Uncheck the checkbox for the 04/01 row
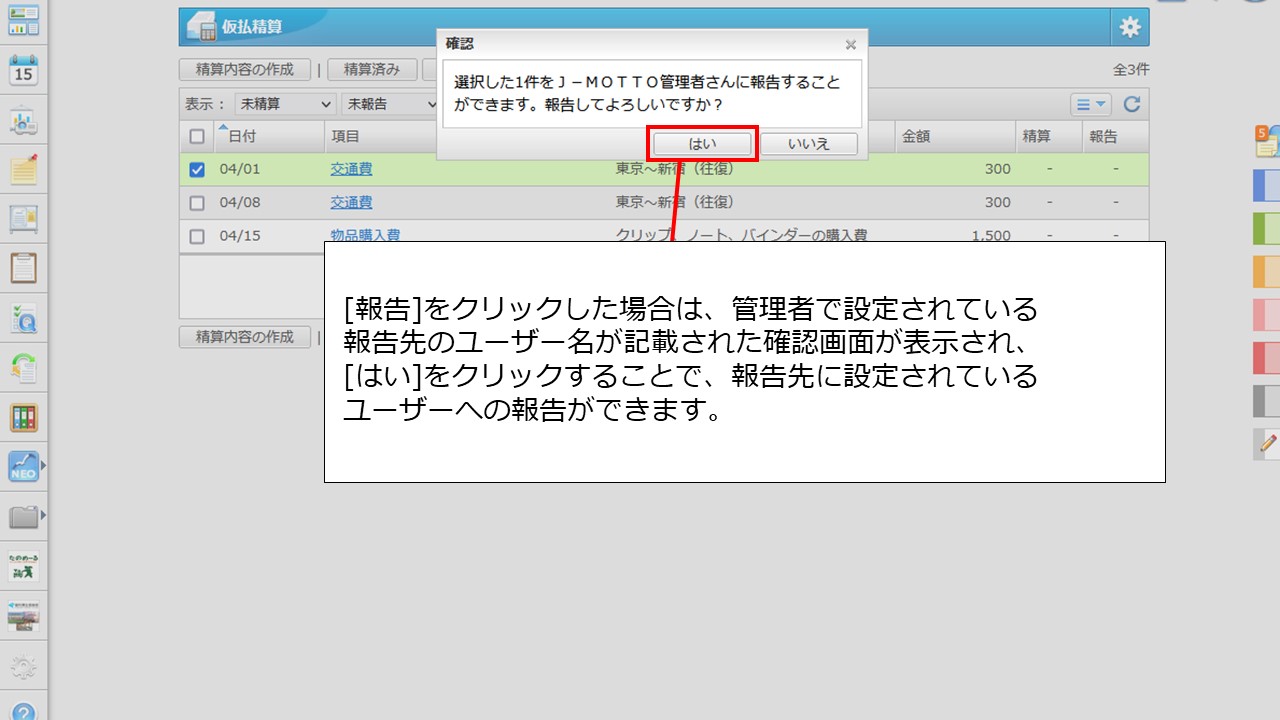 (197, 170)
